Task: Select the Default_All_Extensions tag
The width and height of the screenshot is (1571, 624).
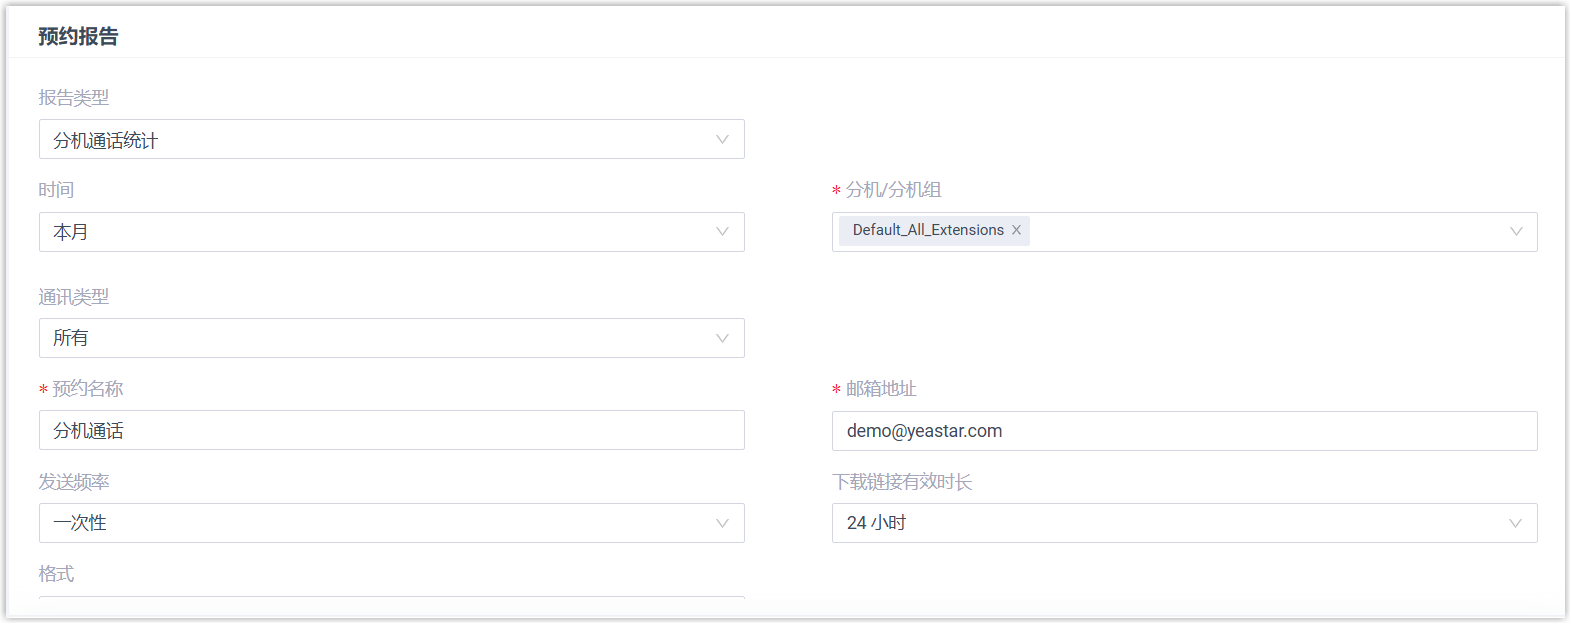Action: tap(927, 230)
